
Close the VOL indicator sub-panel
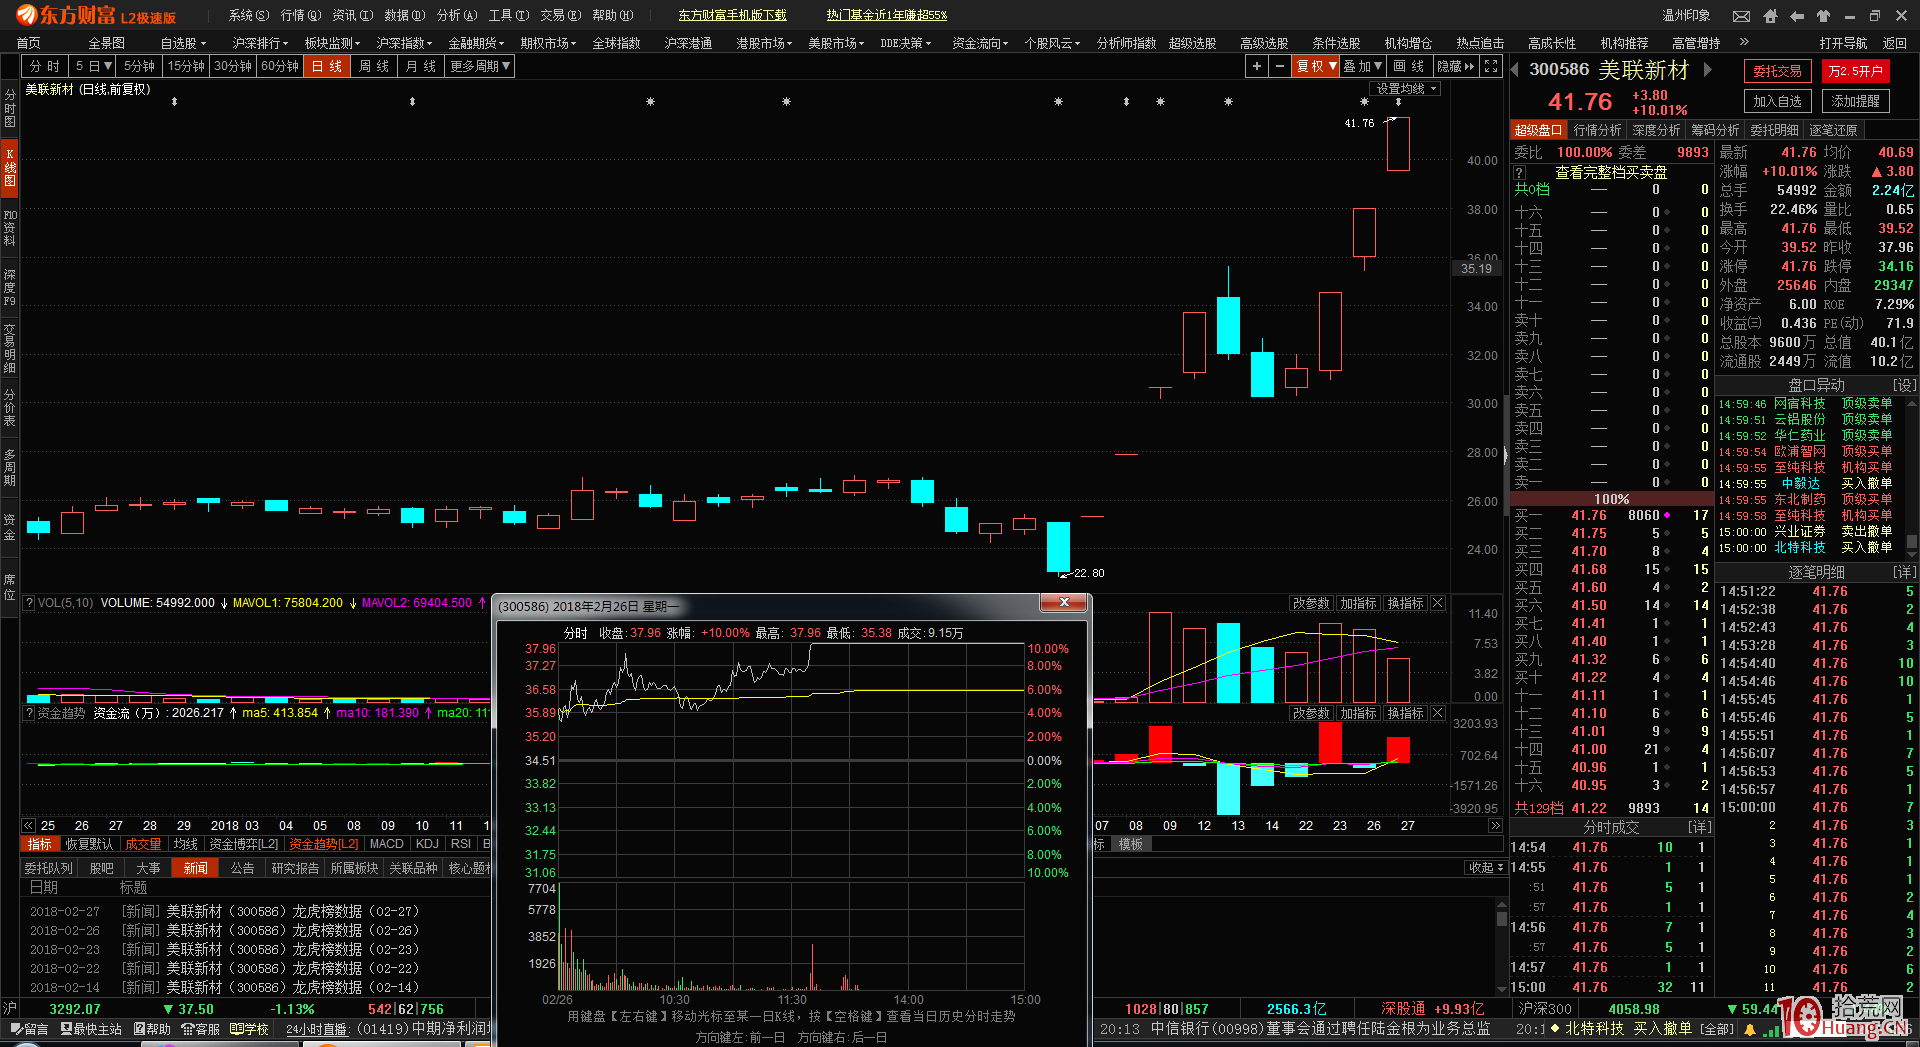click(1437, 603)
